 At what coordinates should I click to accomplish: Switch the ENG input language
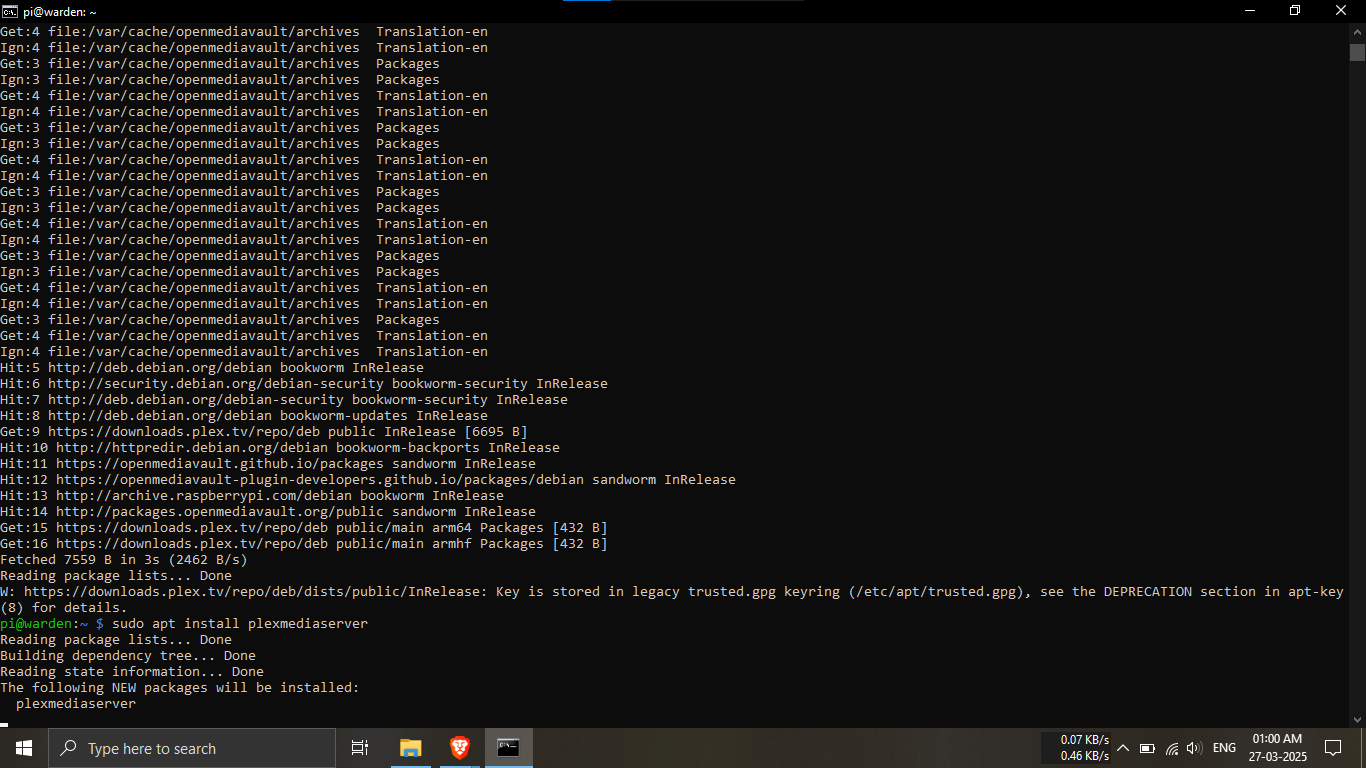pos(1224,748)
